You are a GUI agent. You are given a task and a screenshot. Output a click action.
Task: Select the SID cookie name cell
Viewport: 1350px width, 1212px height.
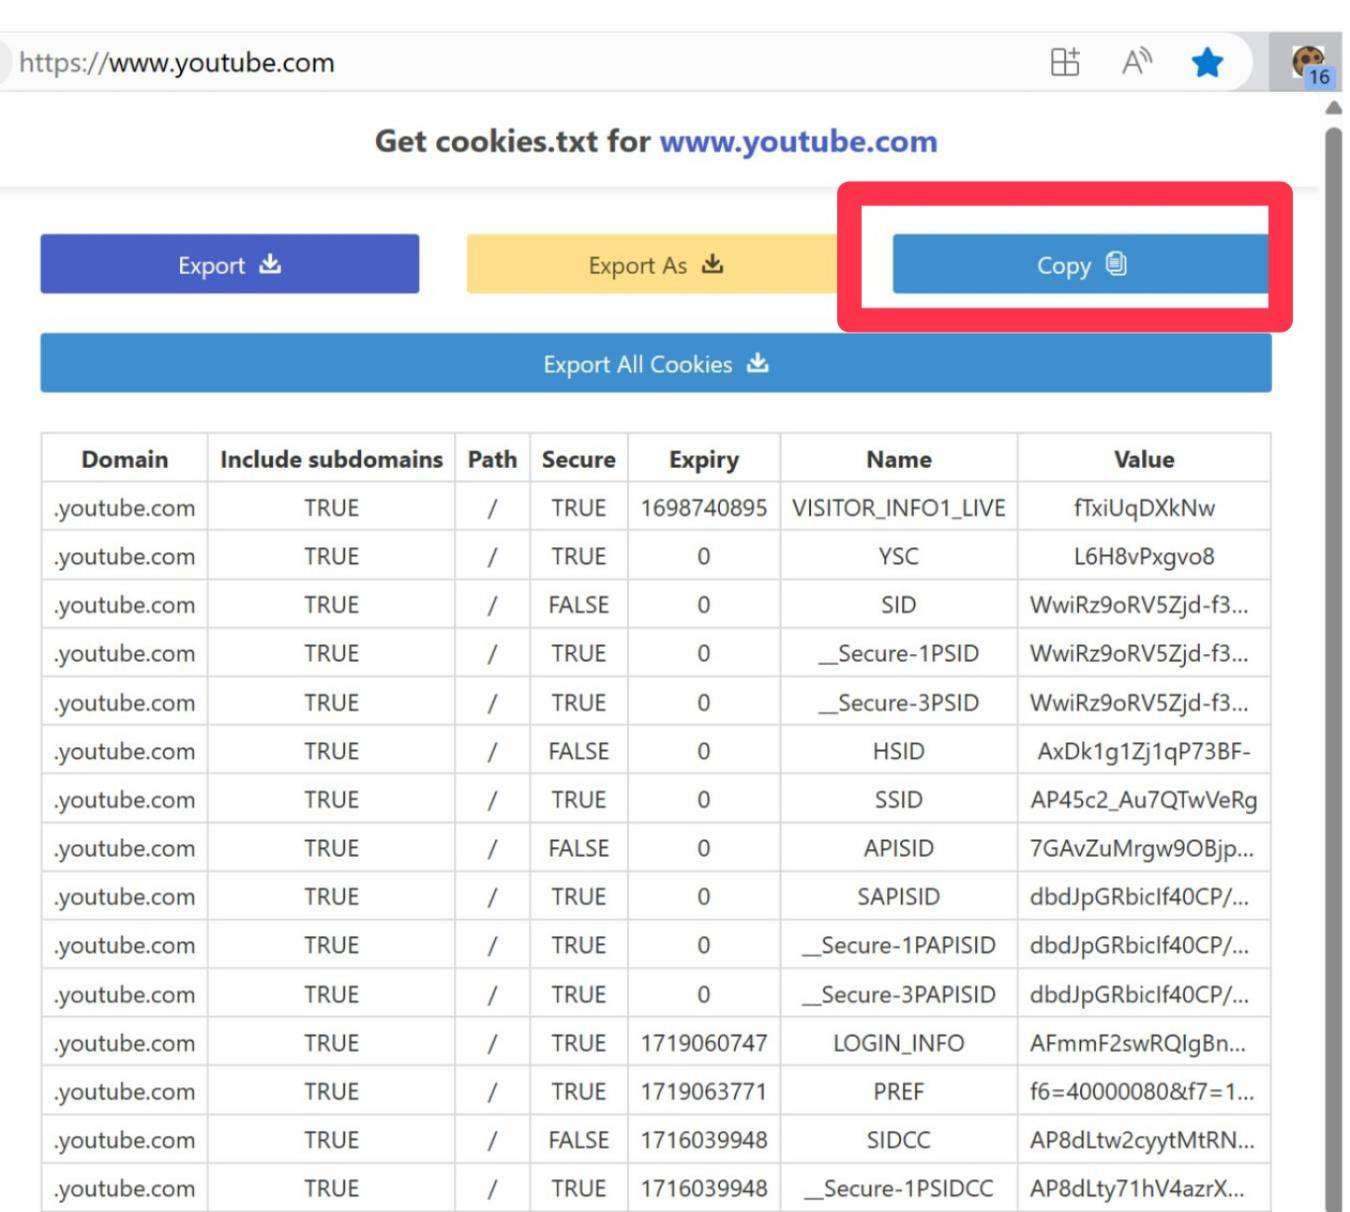point(899,605)
